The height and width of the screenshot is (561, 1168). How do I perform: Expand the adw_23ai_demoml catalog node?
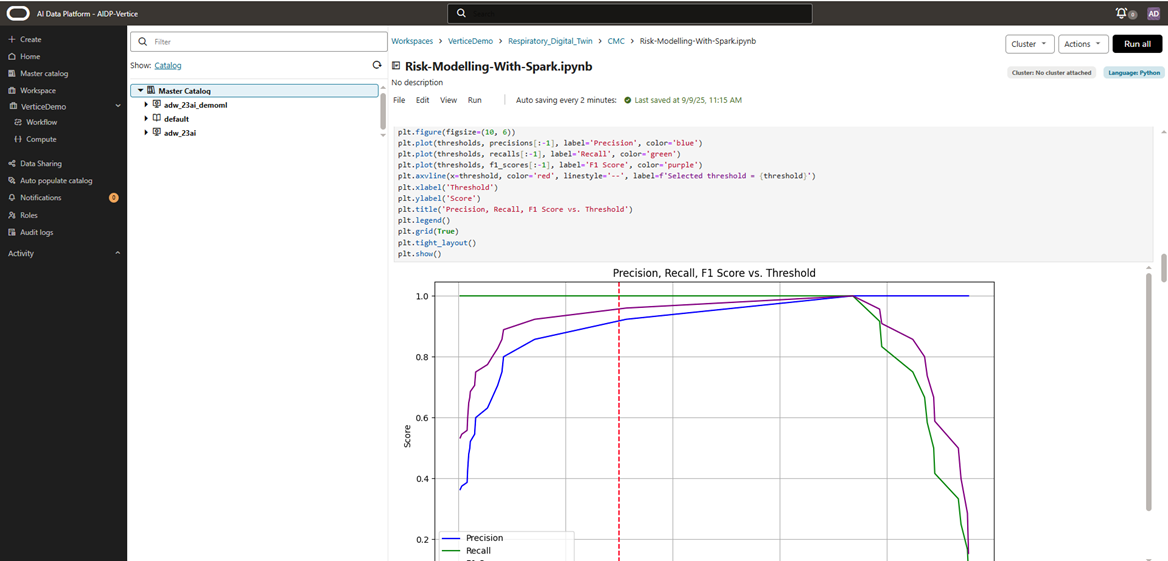(146, 105)
